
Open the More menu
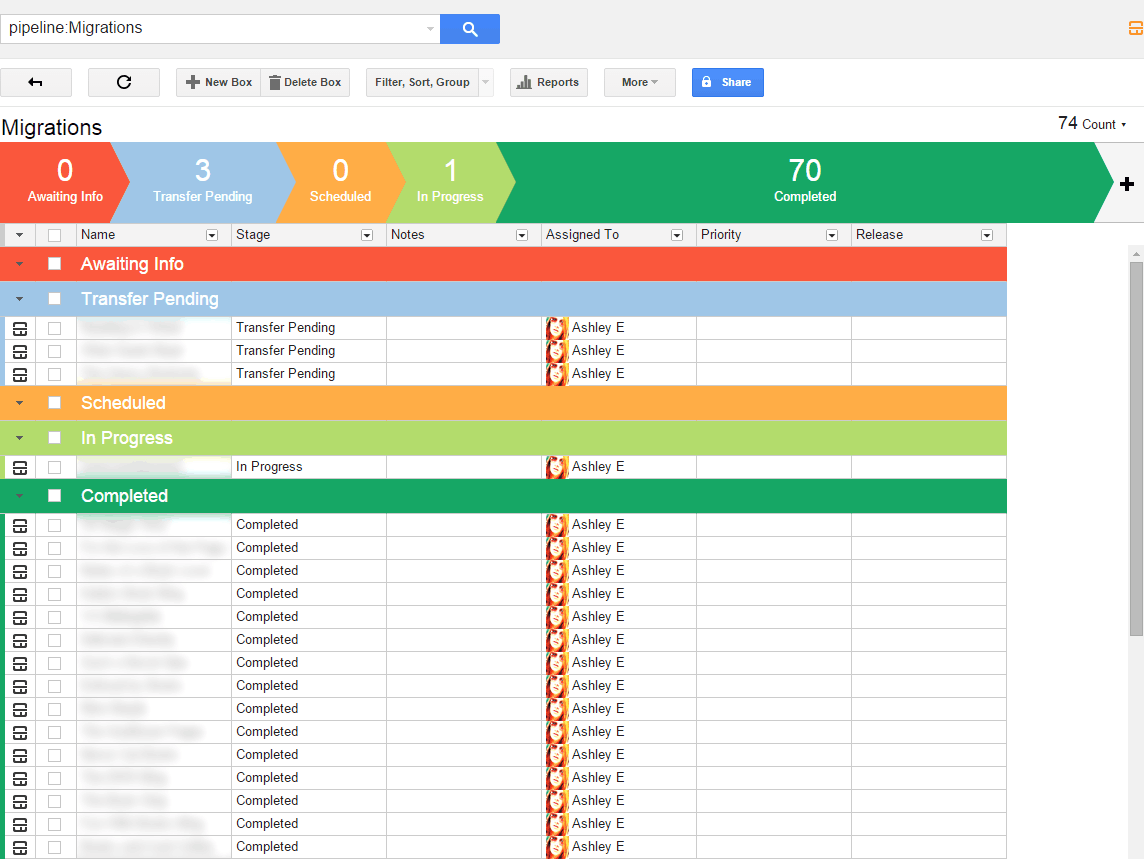639,82
